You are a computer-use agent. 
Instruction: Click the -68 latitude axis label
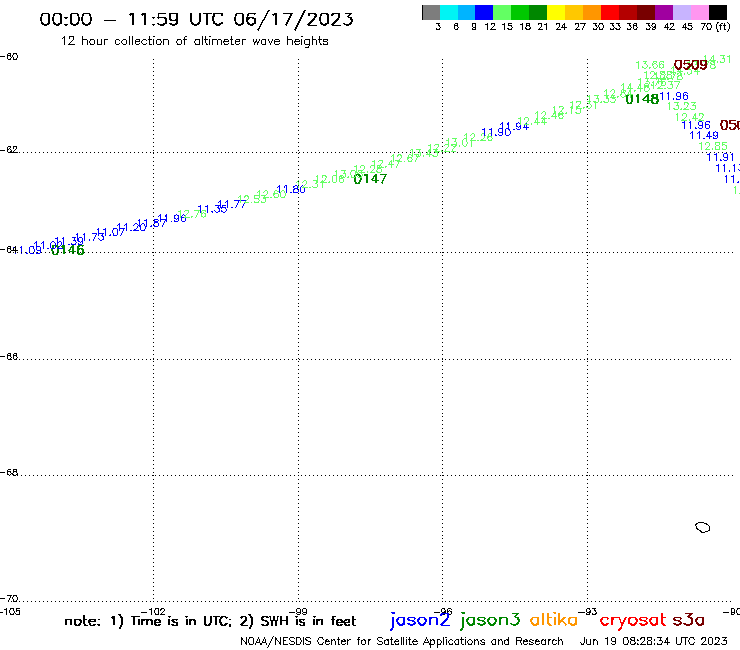[x=9, y=473]
